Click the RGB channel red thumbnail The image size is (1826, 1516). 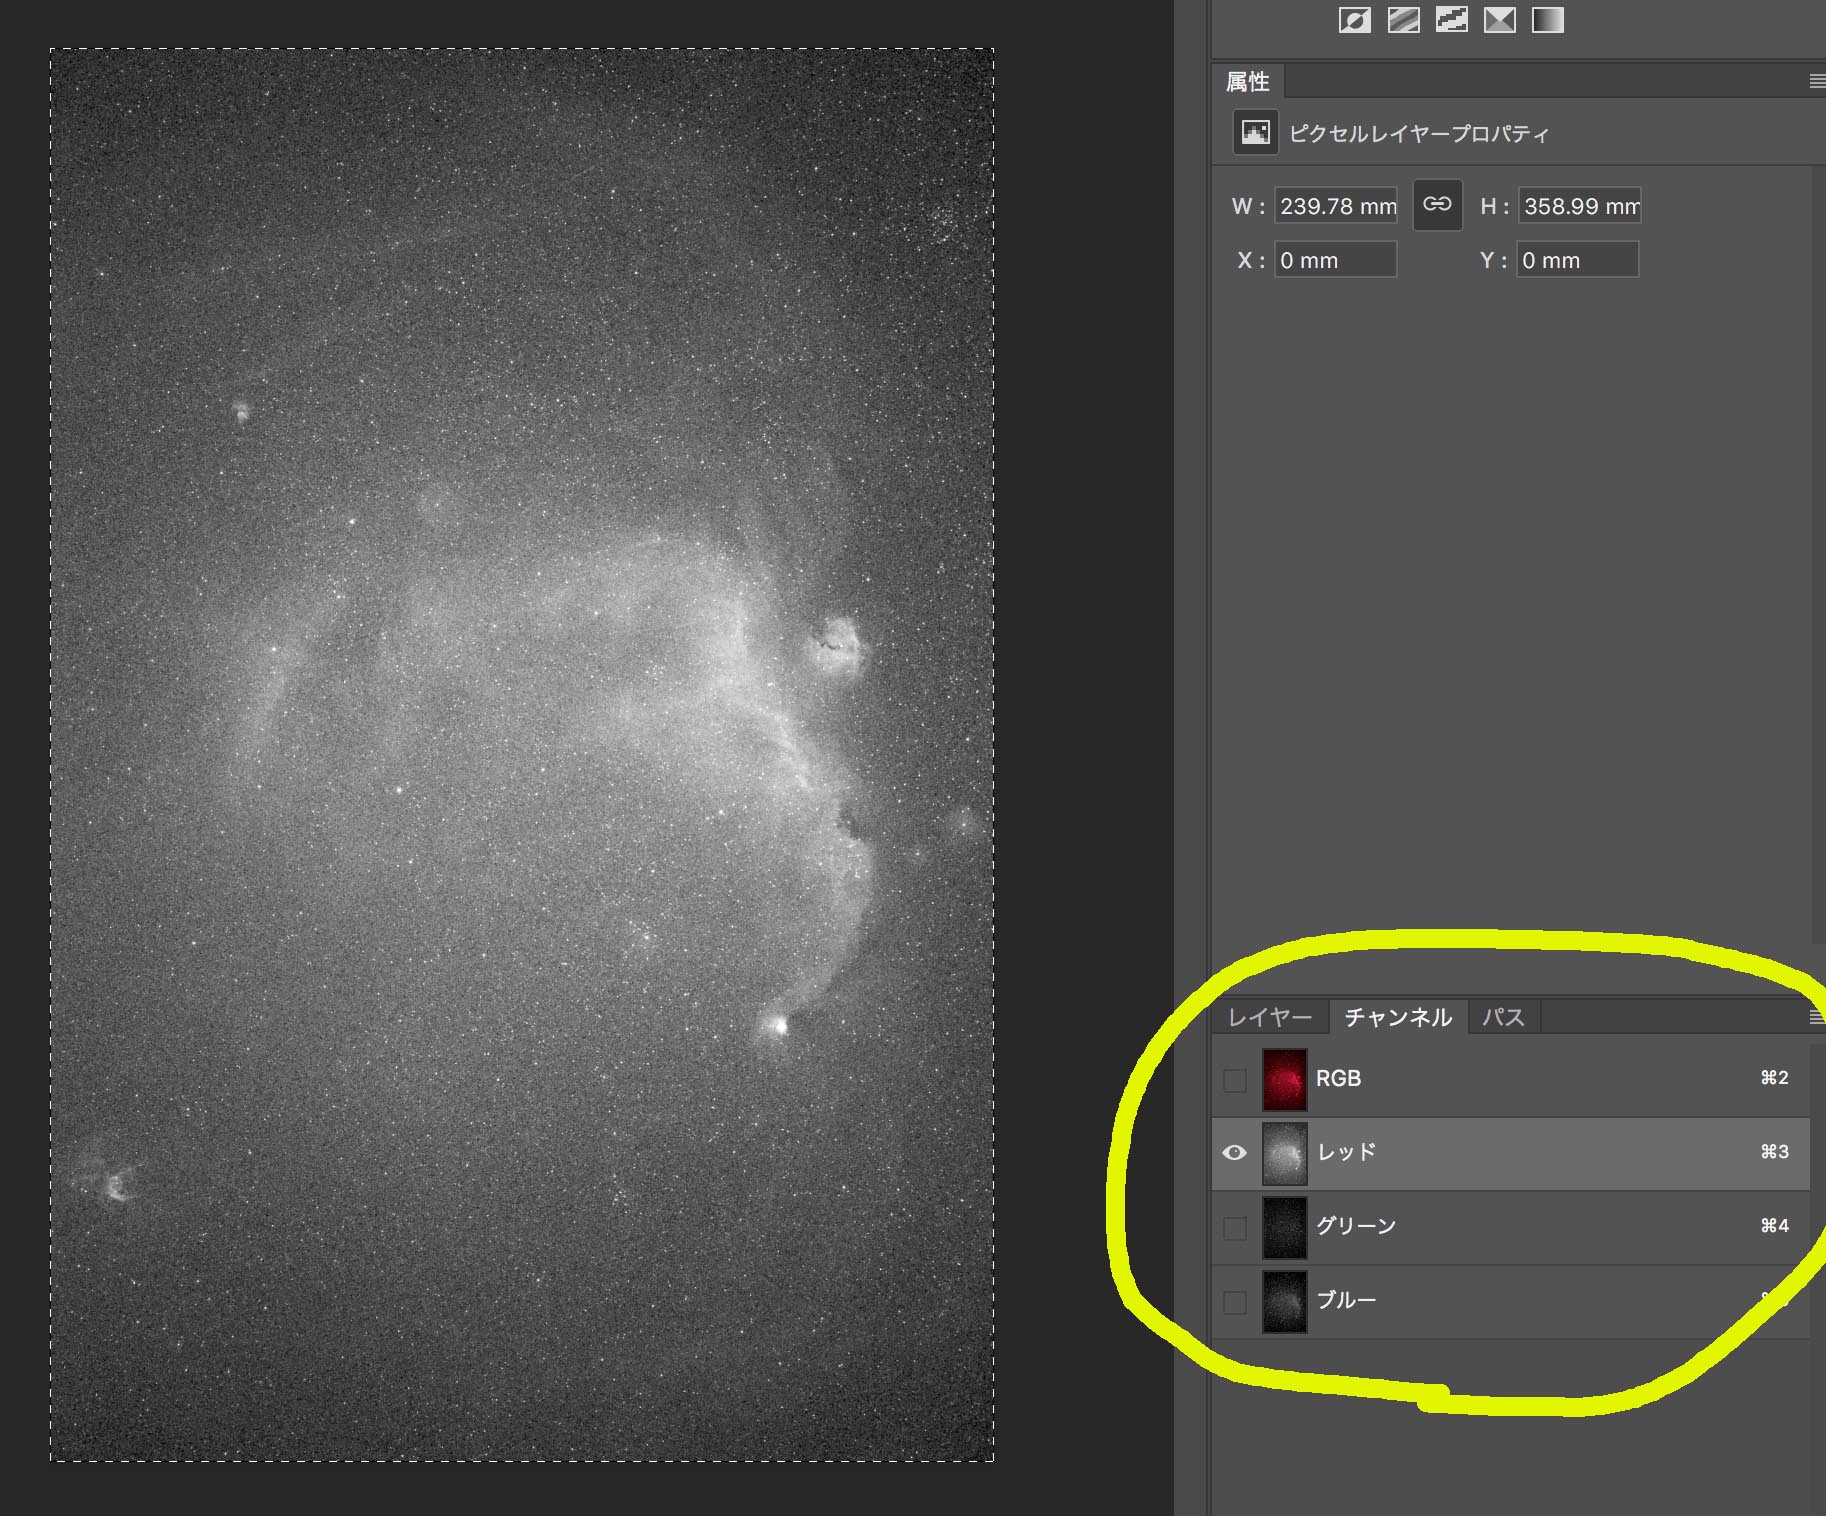[x=1284, y=1079]
